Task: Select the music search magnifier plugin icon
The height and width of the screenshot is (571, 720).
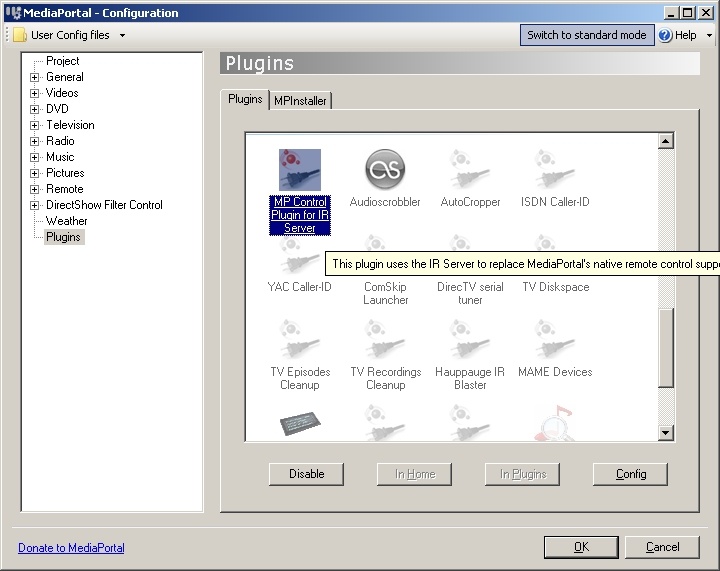Action: tap(555, 423)
